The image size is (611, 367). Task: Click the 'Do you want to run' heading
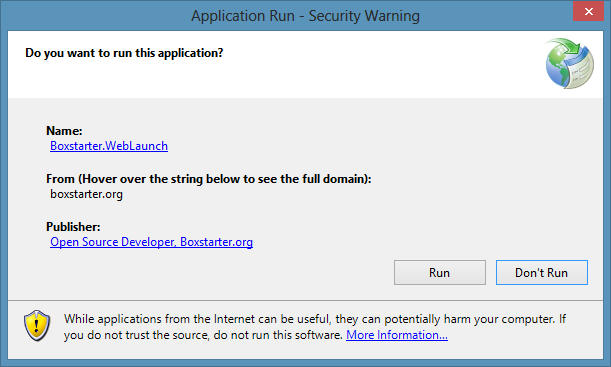pos(124,53)
